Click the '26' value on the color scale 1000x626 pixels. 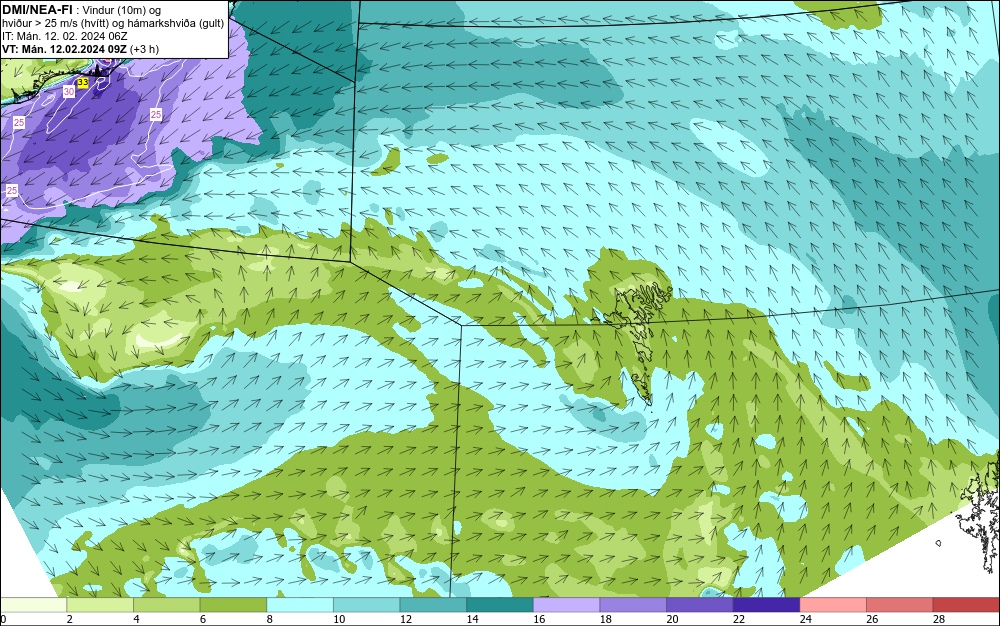[872, 619]
